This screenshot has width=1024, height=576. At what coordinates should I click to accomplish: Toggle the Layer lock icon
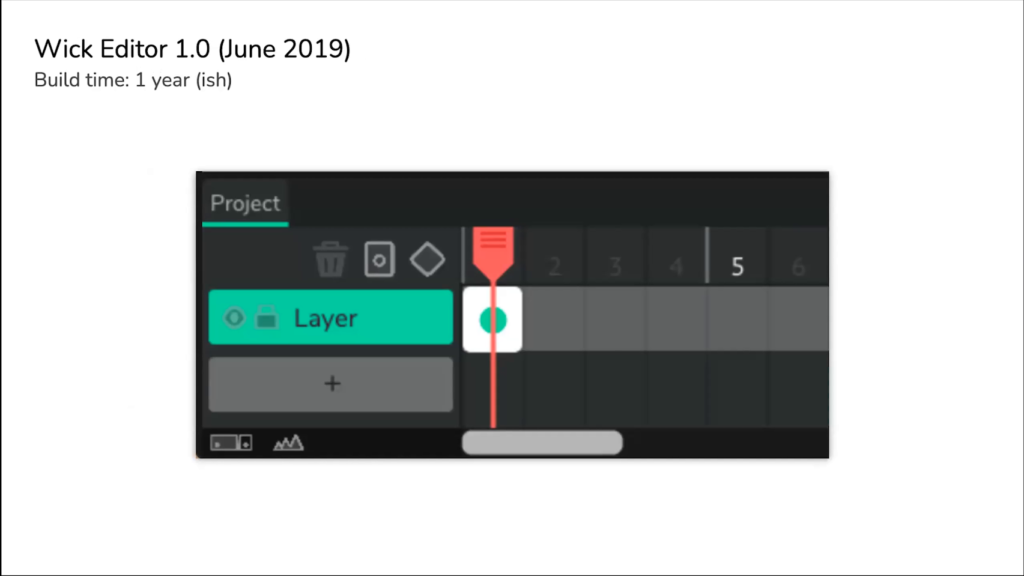tap(266, 317)
